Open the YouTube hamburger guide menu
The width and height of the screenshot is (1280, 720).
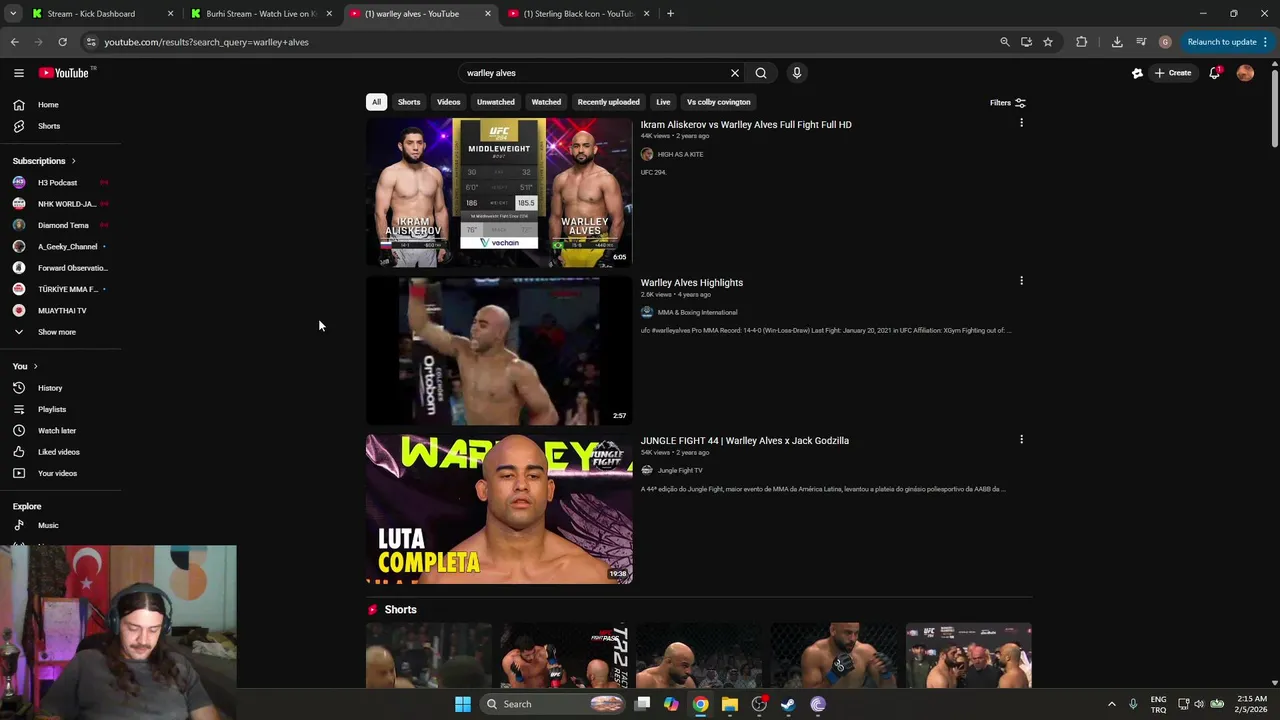tap(19, 73)
